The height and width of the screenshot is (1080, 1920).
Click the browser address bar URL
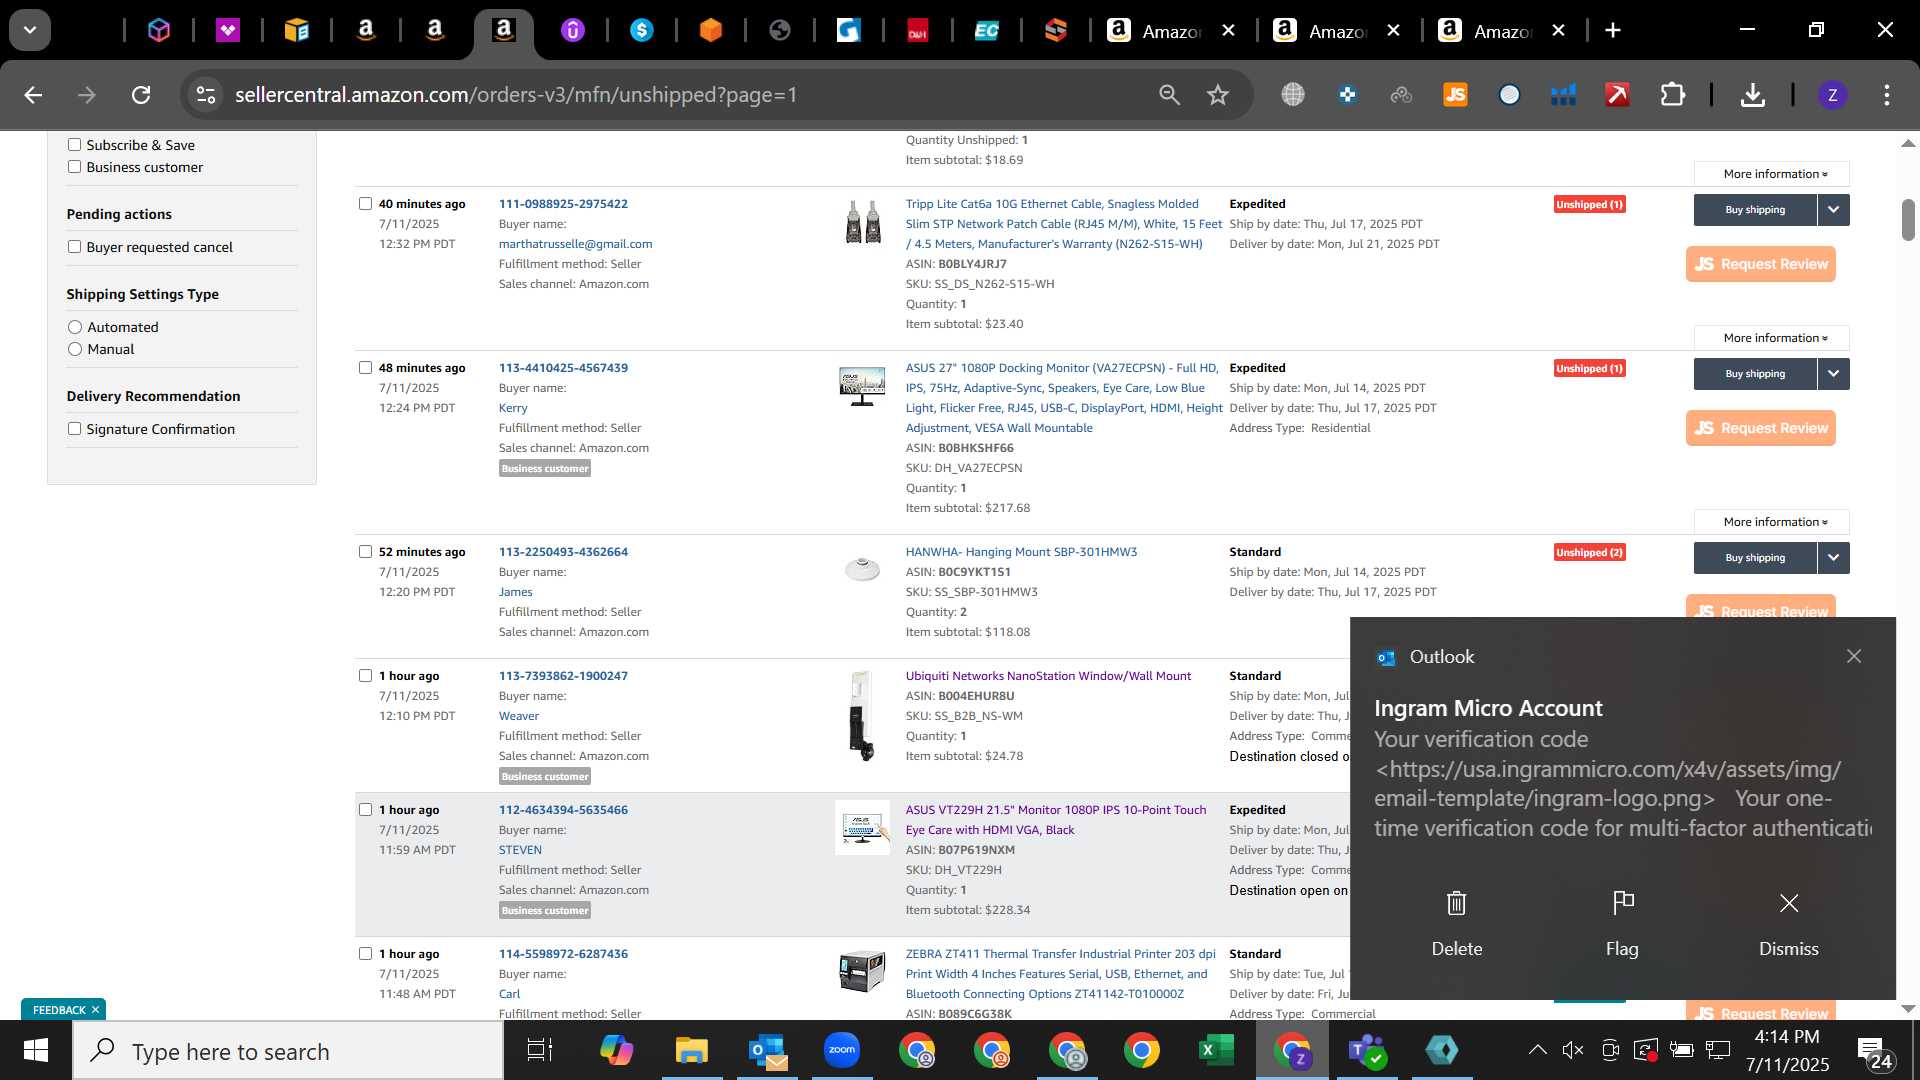point(516,95)
